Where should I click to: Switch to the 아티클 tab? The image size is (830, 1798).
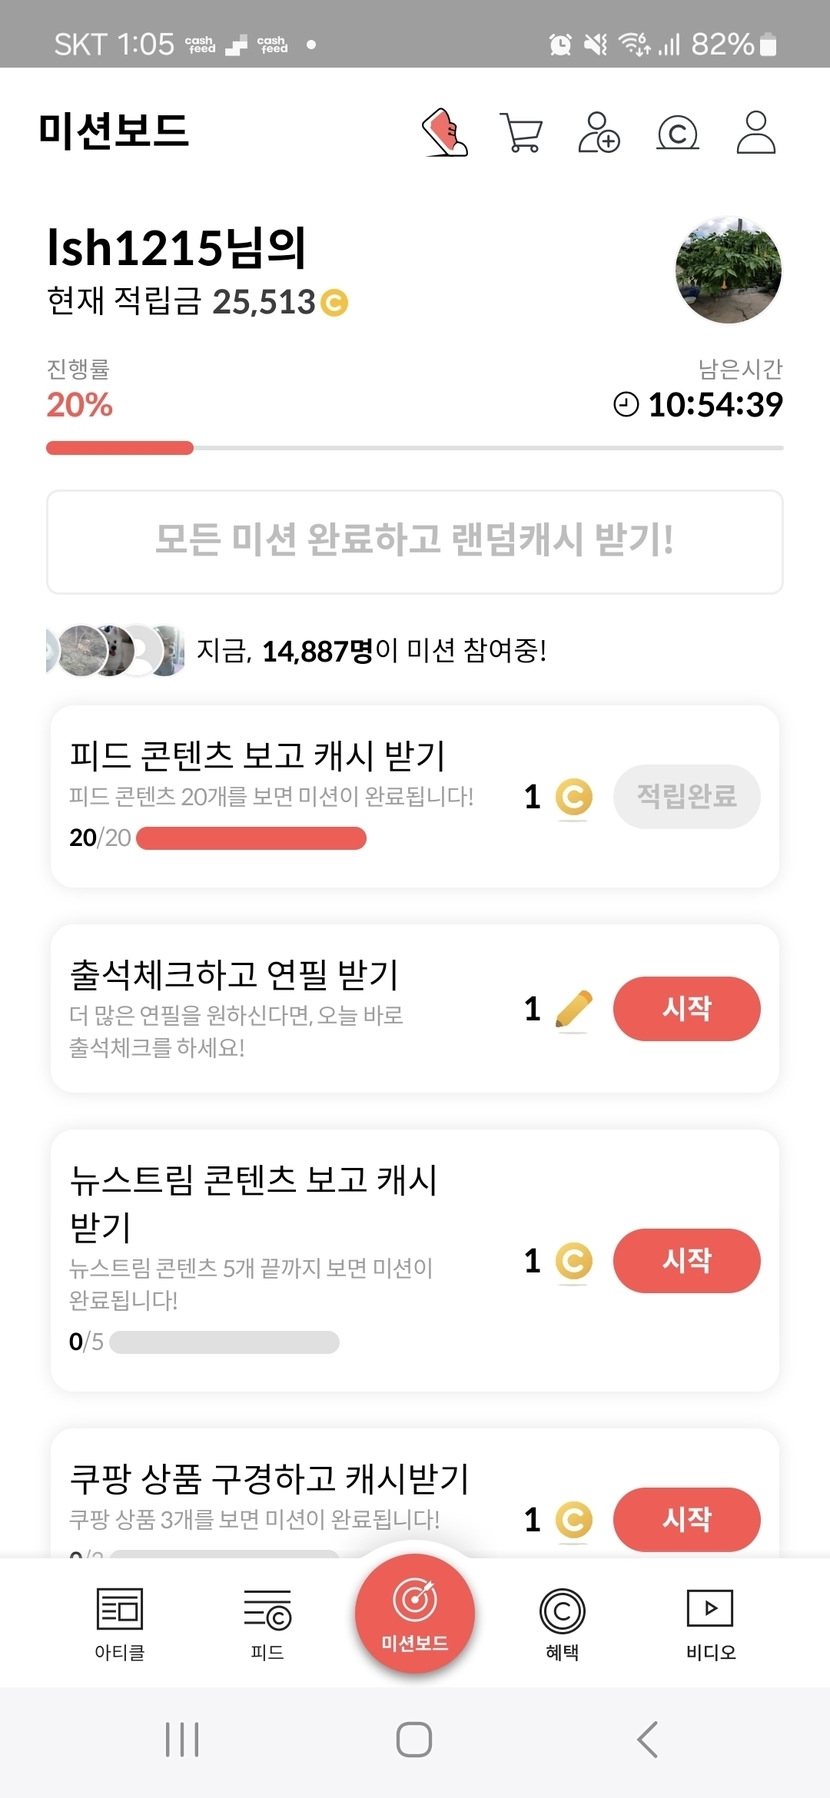[120, 1624]
